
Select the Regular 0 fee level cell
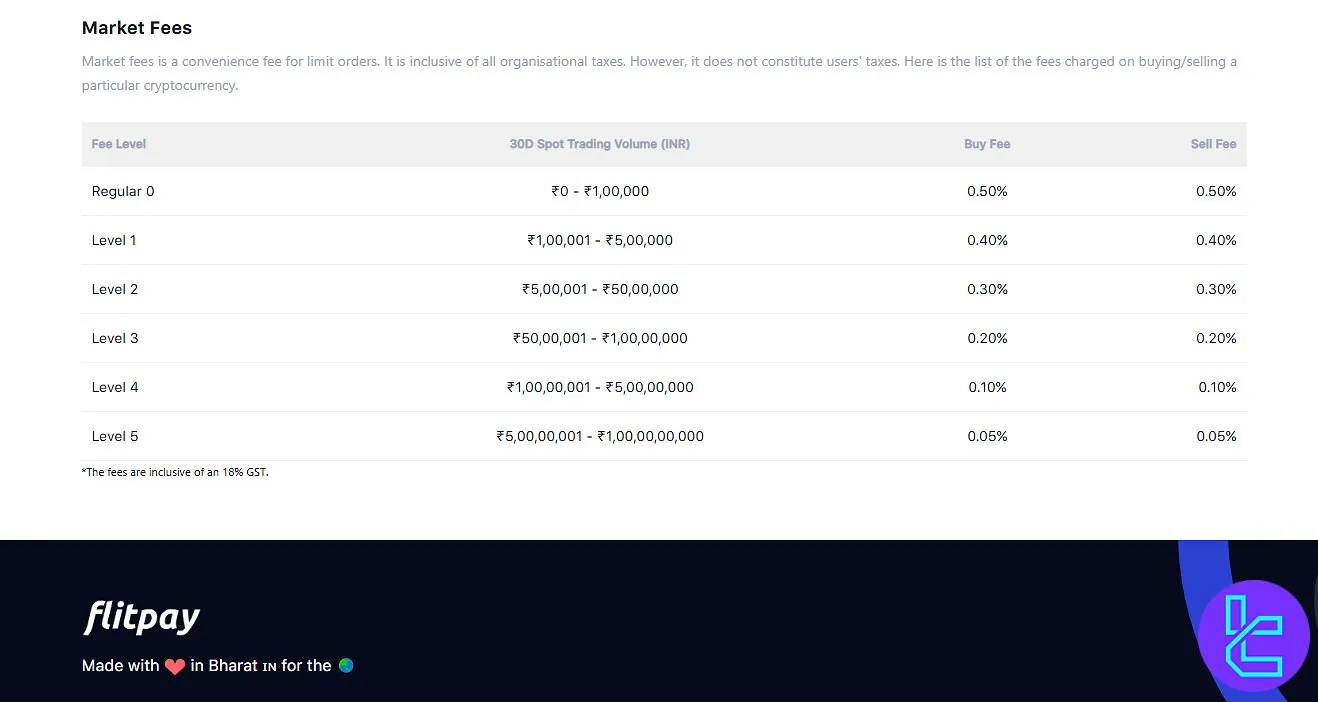tap(123, 191)
